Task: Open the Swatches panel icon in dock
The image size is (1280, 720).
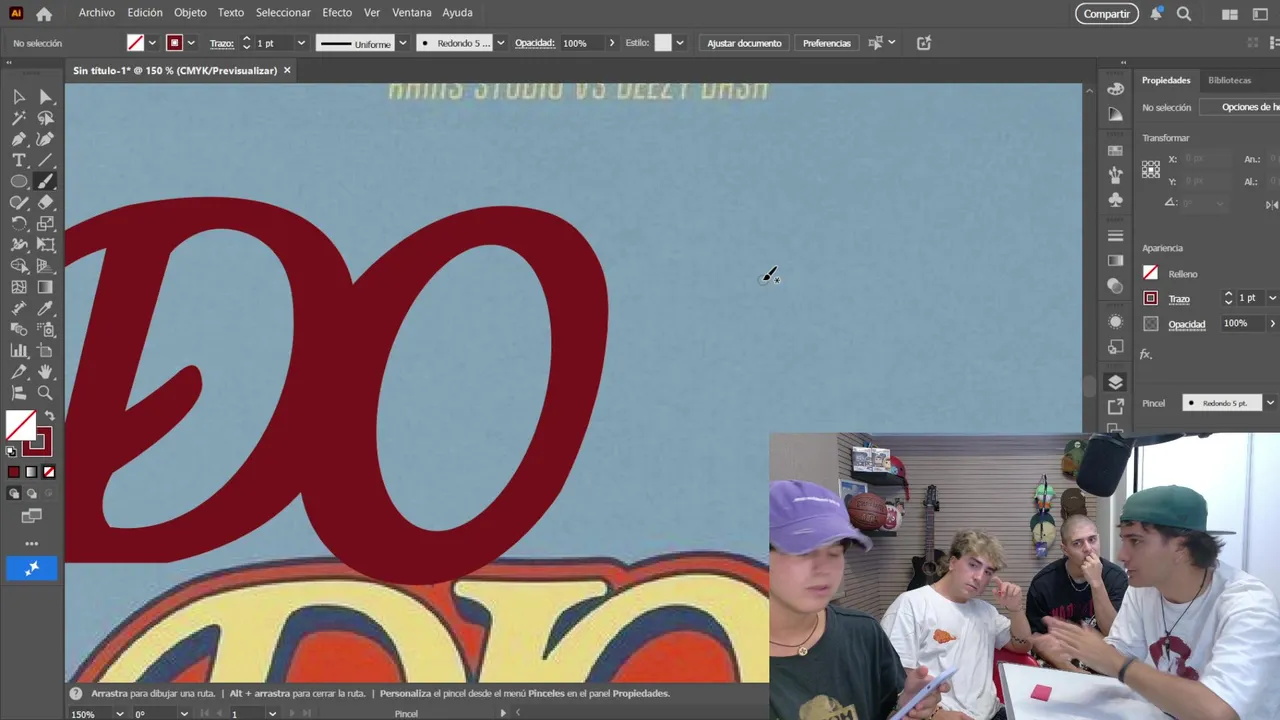Action: click(x=1116, y=150)
